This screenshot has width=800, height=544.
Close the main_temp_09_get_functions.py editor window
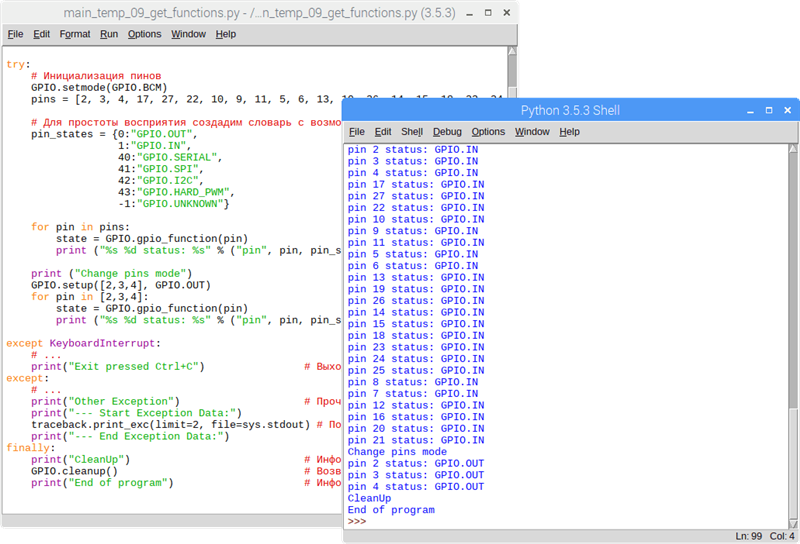click(x=507, y=13)
